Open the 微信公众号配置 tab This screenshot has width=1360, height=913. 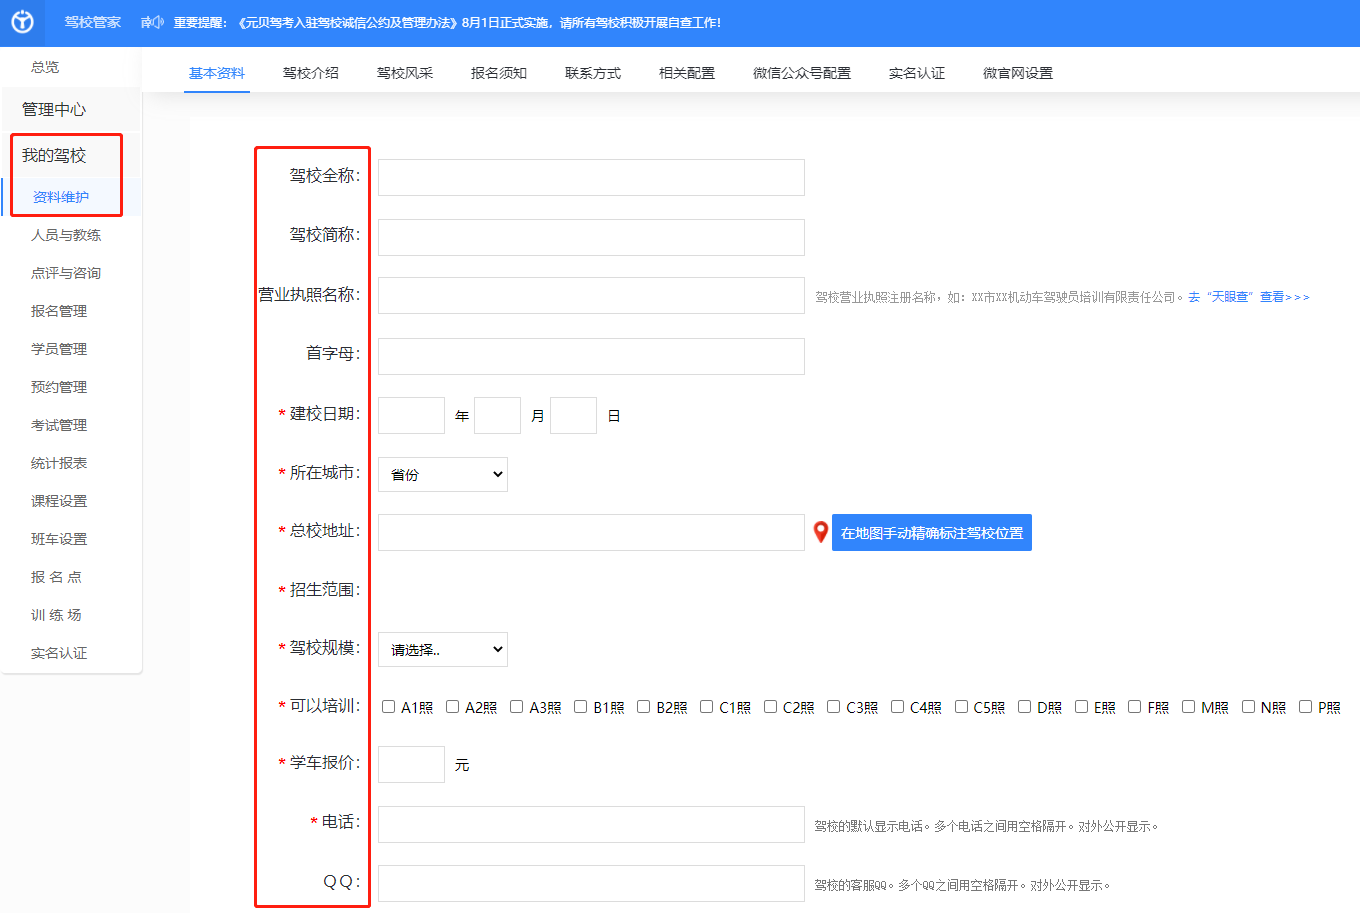pyautogui.click(x=801, y=73)
